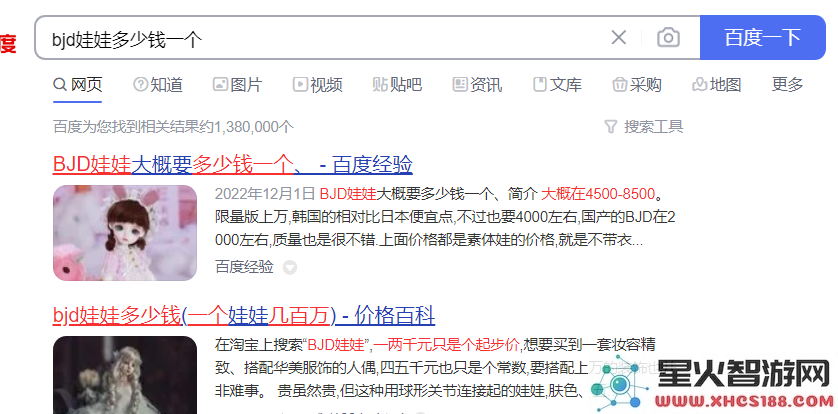Open 搜索工具 filter options
This screenshot has height=414, width=838.
(x=643, y=127)
